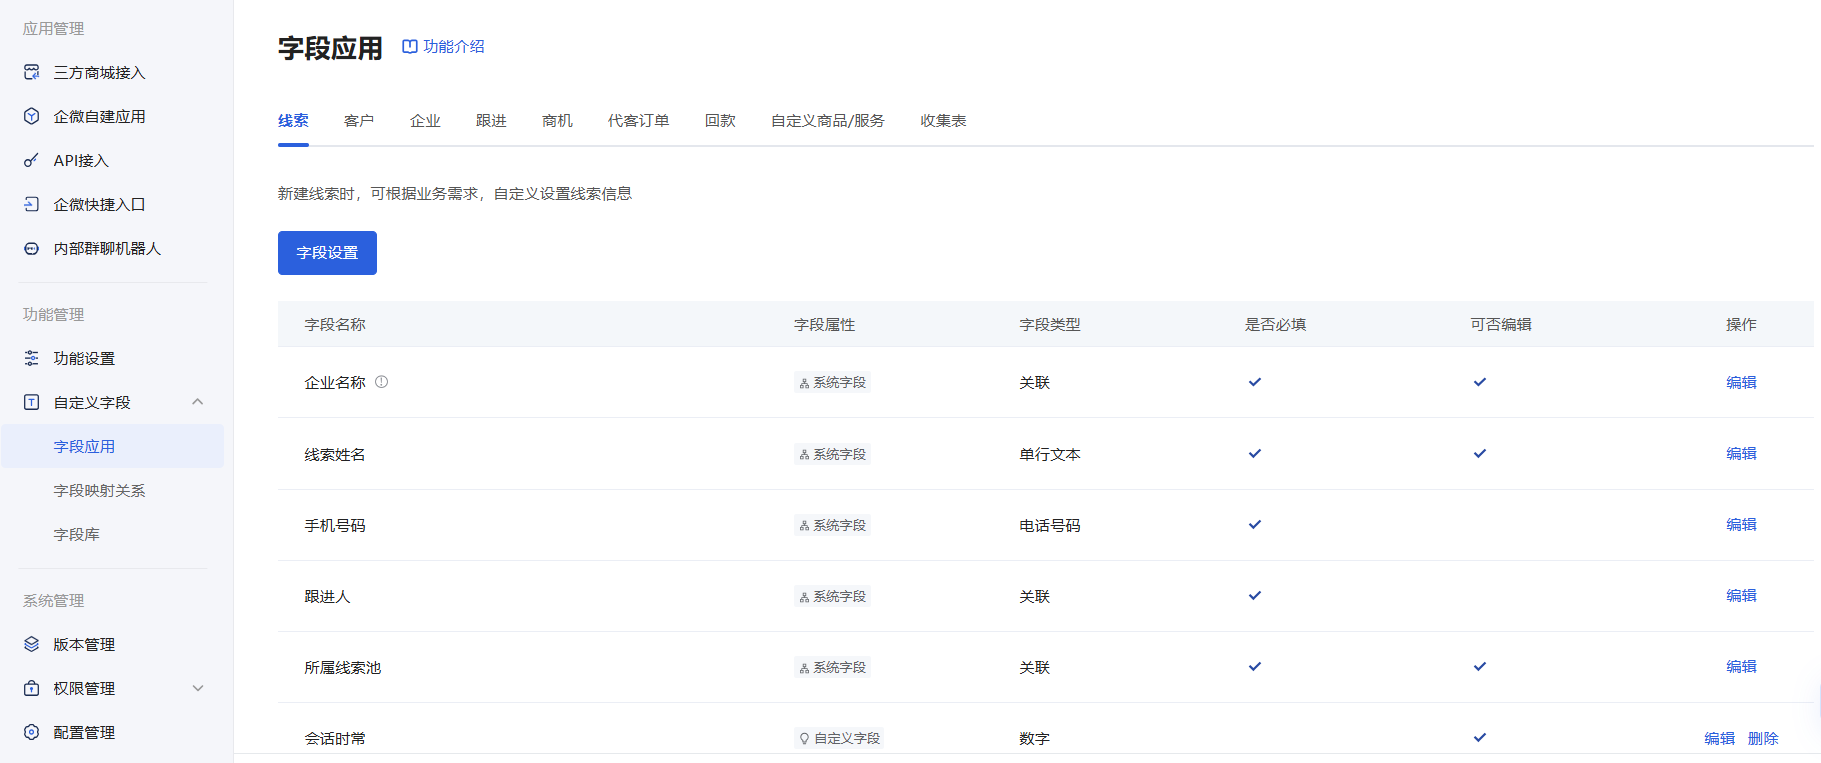
Task: Edit the 跟进人 field row
Action: coord(1741,596)
